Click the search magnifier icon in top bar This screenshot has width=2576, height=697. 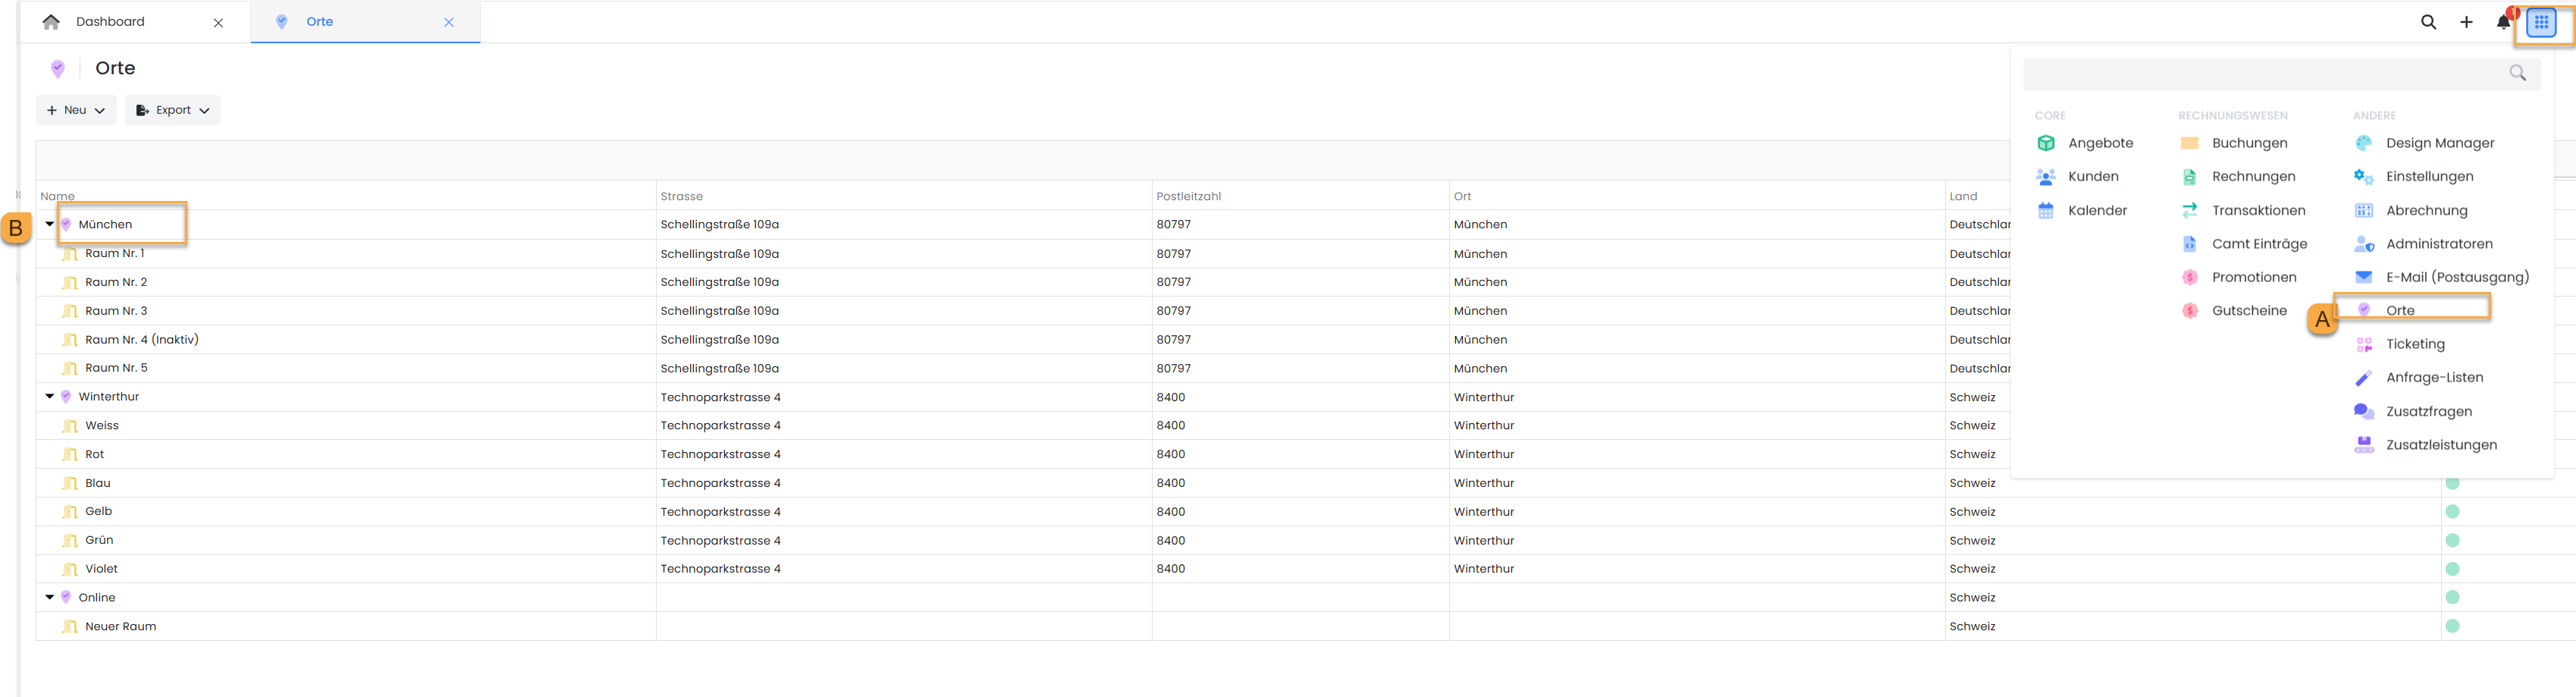(x=2427, y=22)
